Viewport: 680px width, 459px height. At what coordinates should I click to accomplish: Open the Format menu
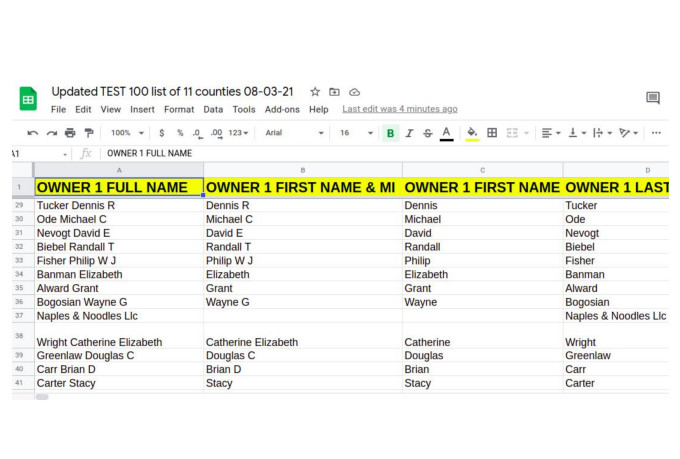[x=179, y=109]
